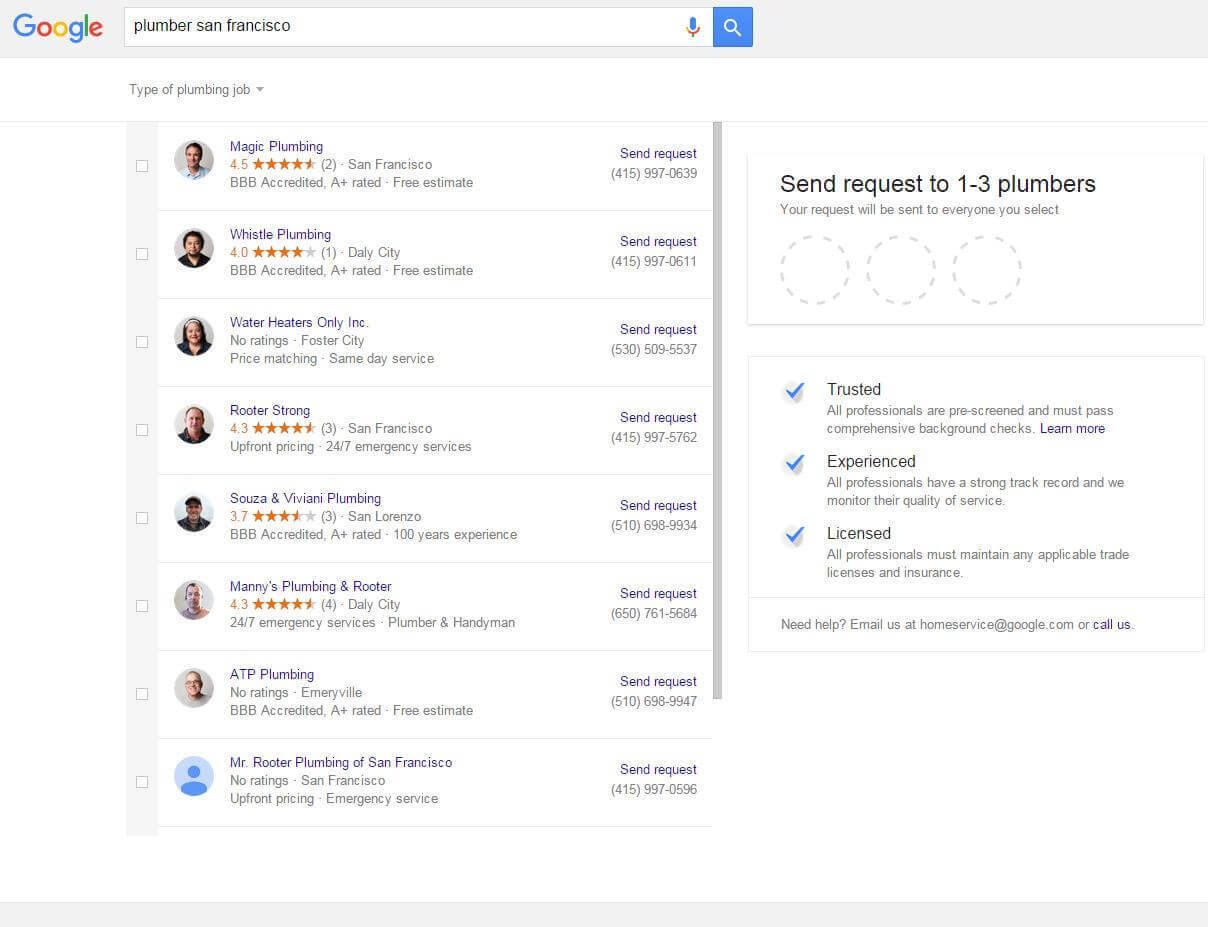
Task: Click phone number (415) 997-0611
Action: (x=654, y=261)
